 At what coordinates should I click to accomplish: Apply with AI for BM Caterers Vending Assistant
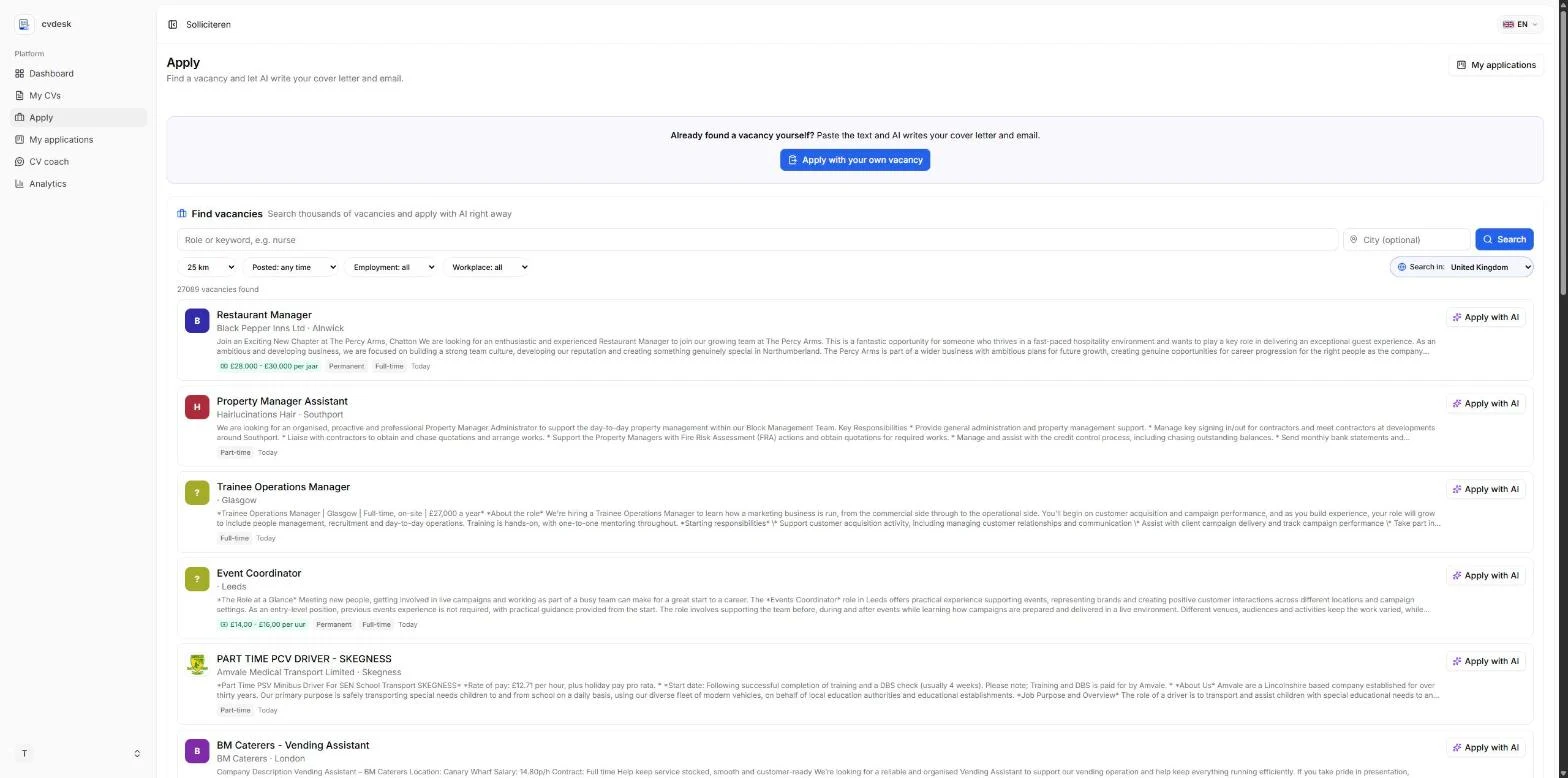point(1485,748)
